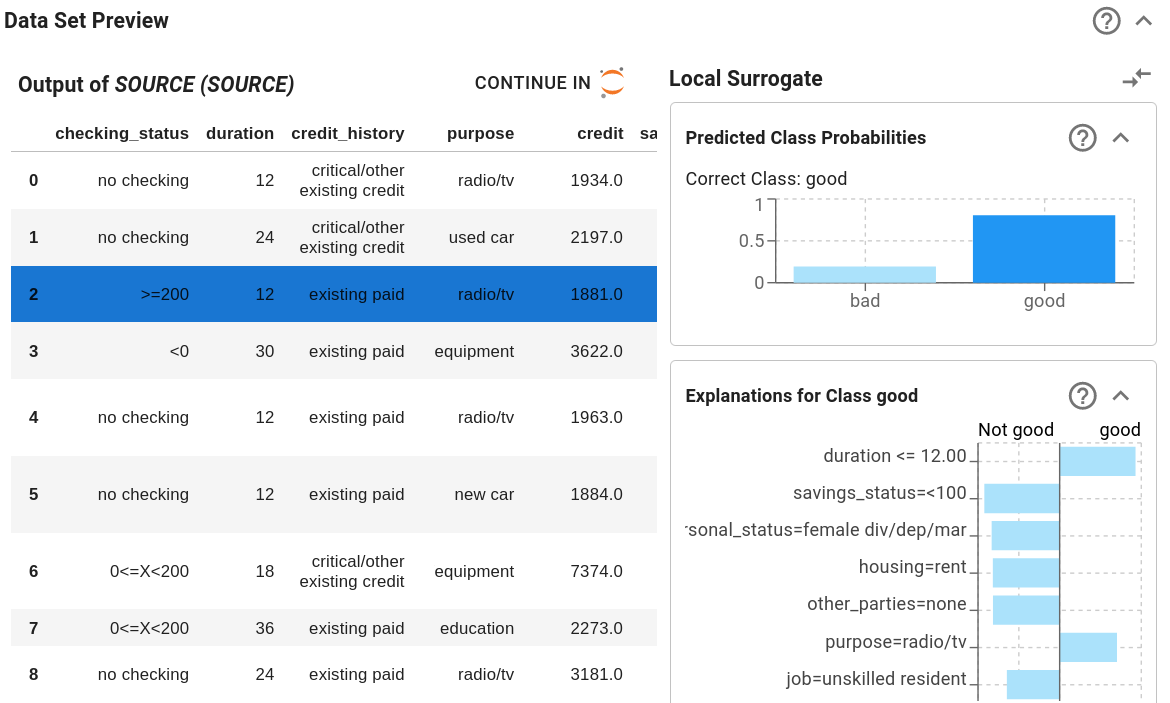Click the 36 duration cell in row 7
Screen dimensions: 1170x703
(x=265, y=628)
